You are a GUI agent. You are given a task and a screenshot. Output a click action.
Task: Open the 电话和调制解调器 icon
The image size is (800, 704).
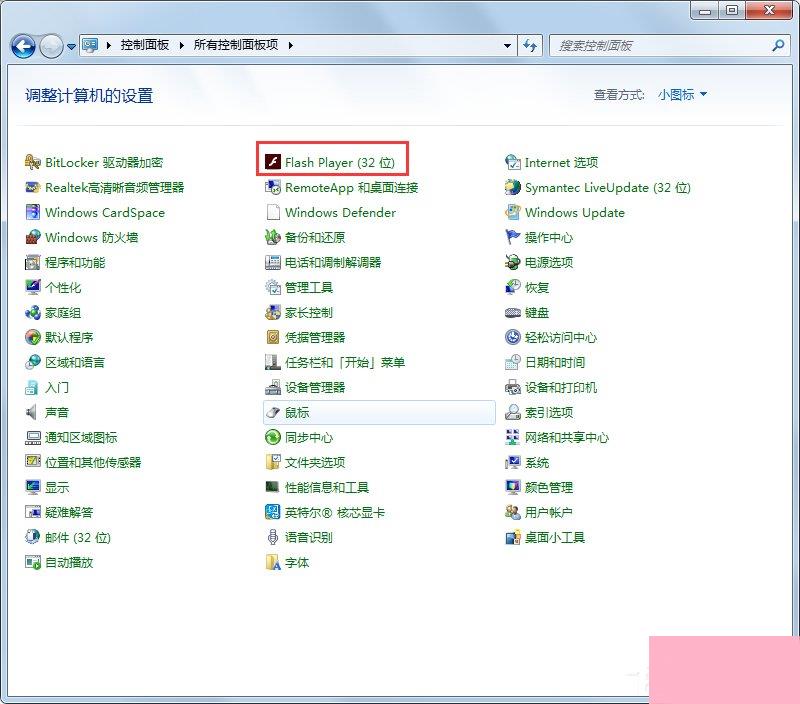pos(273,262)
